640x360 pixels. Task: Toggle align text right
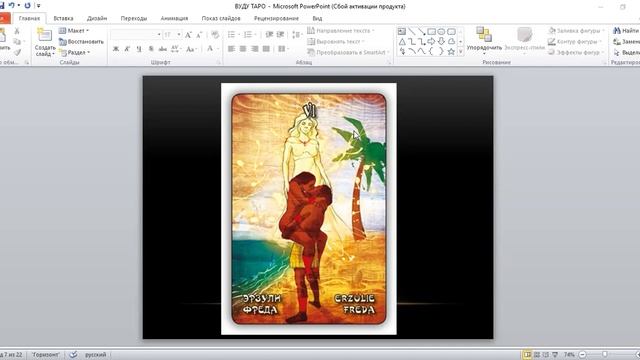pyautogui.click(x=255, y=49)
